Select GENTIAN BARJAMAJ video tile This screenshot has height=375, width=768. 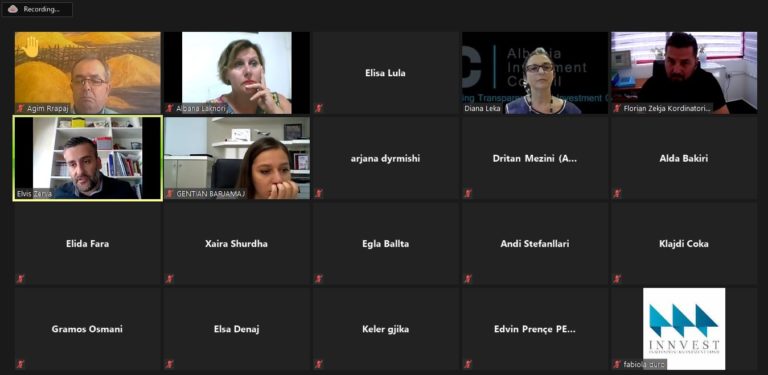(x=237, y=158)
